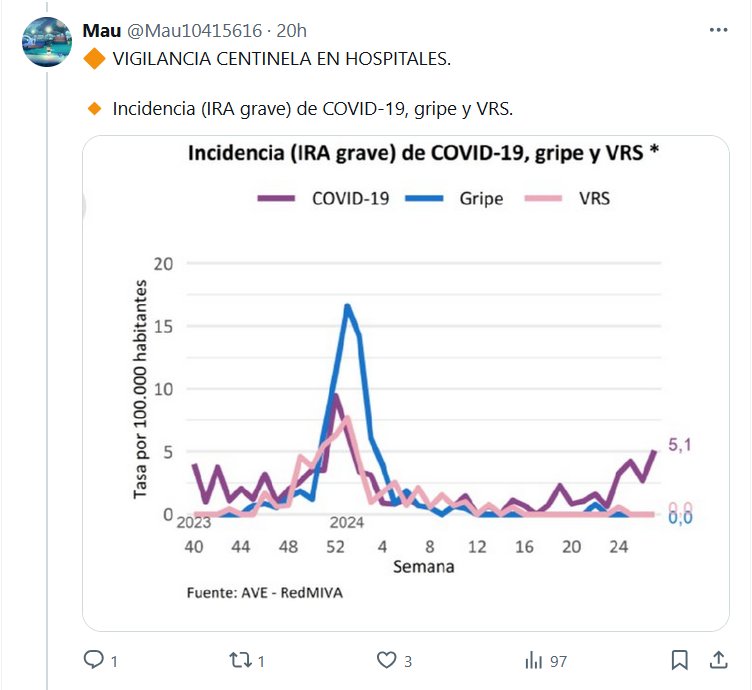Click the 5,1 COVID-19 end value label
The image size is (752, 690).
click(x=680, y=447)
